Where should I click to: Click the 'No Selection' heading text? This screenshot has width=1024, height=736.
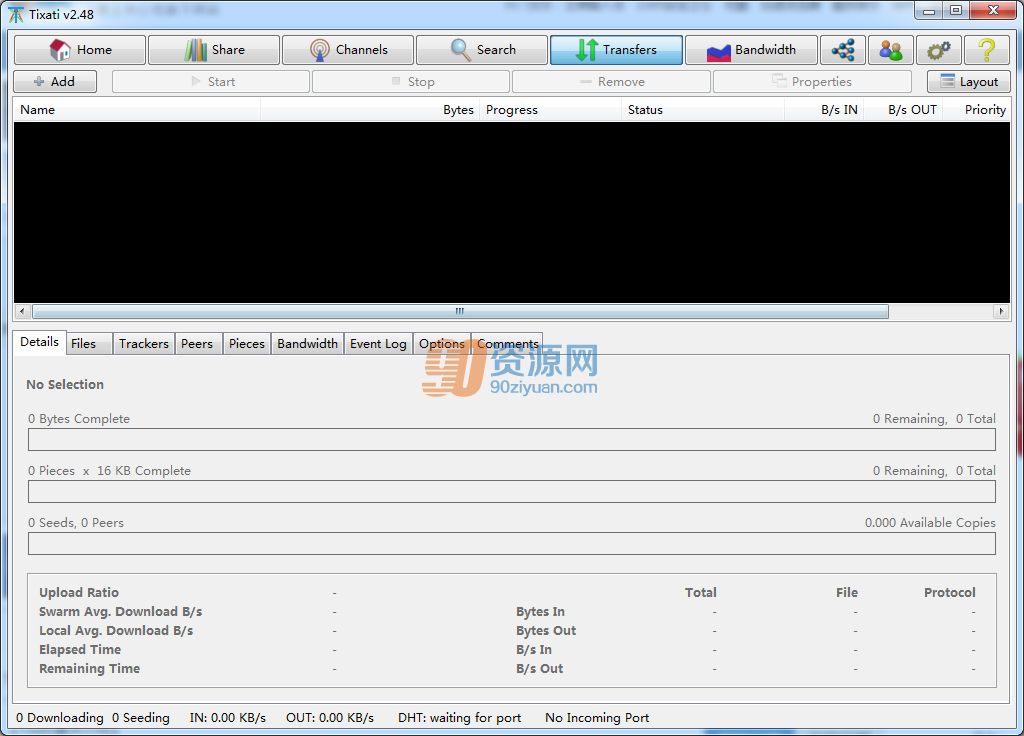(65, 385)
